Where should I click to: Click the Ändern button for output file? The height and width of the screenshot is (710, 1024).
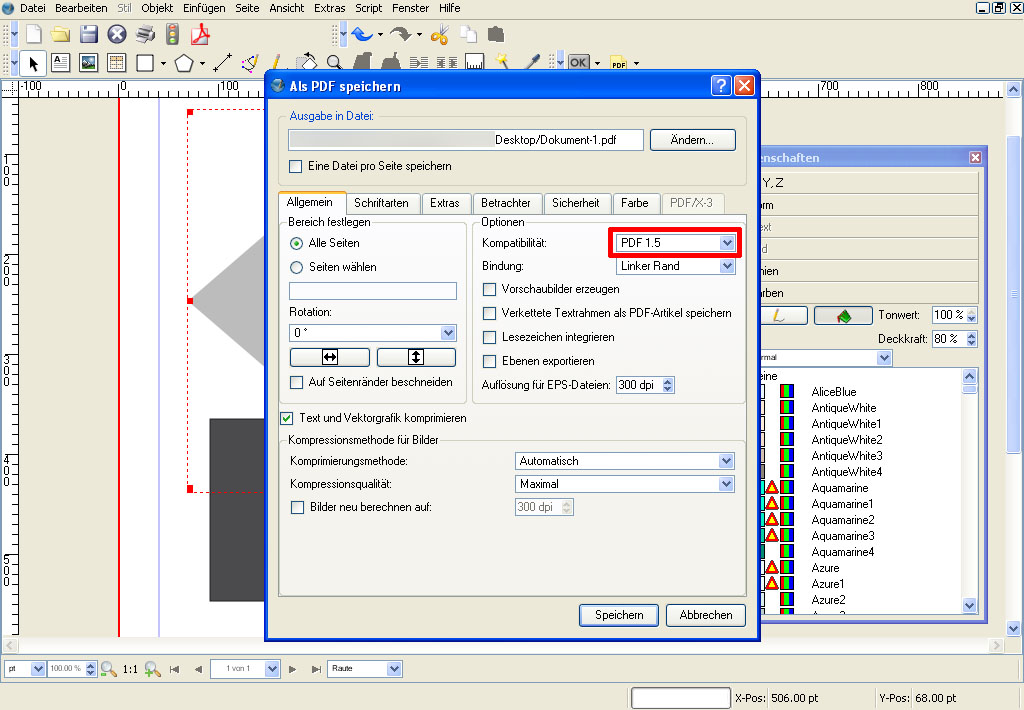point(692,140)
